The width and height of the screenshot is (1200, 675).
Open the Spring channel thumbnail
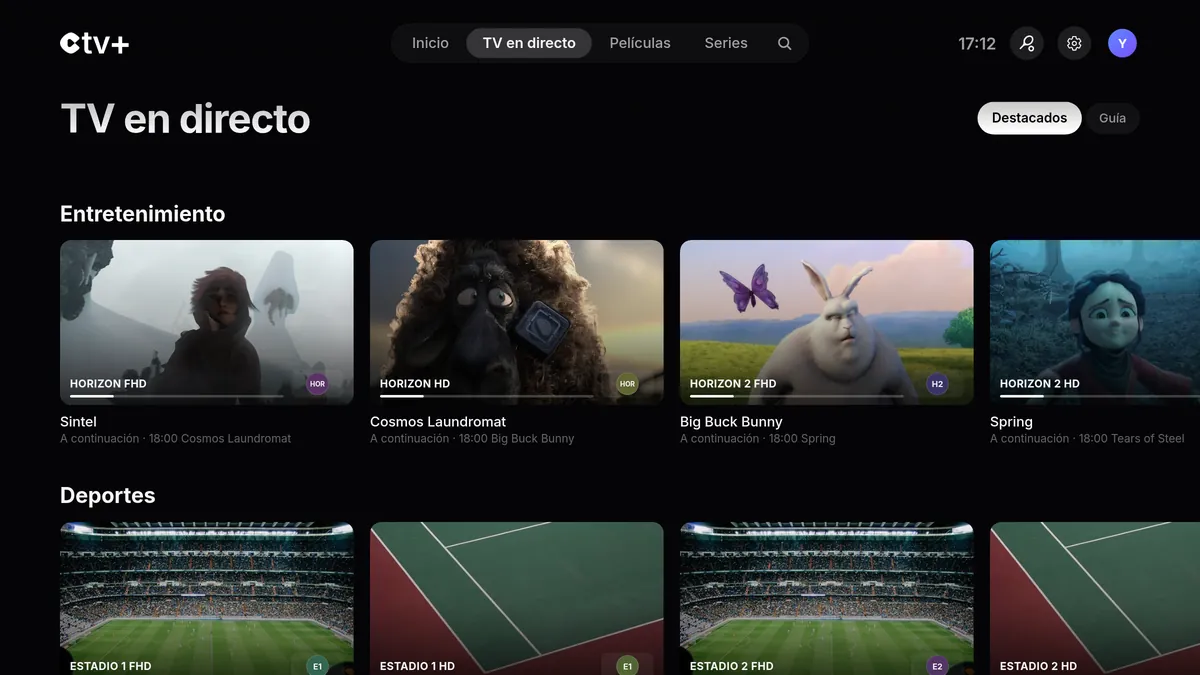(1095, 322)
